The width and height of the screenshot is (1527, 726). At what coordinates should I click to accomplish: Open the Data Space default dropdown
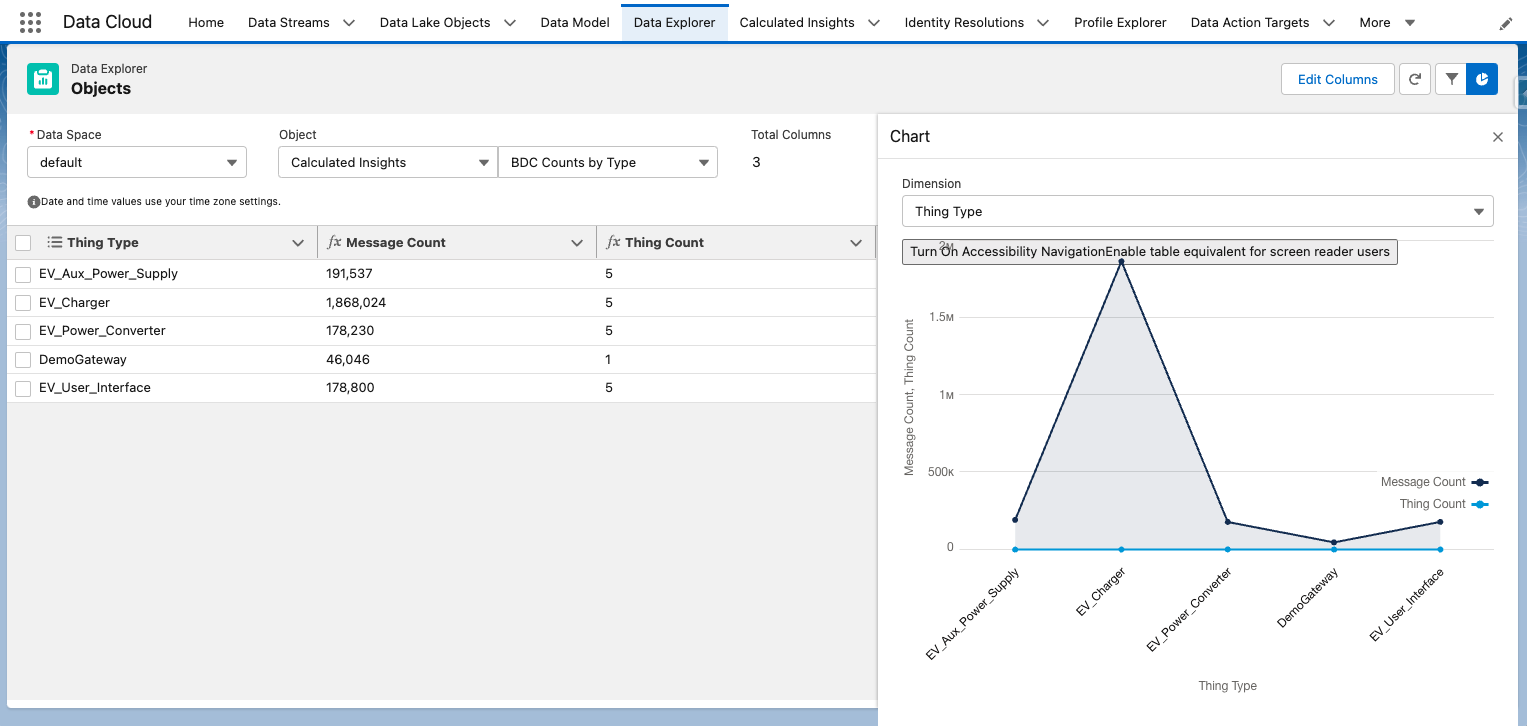[137, 163]
